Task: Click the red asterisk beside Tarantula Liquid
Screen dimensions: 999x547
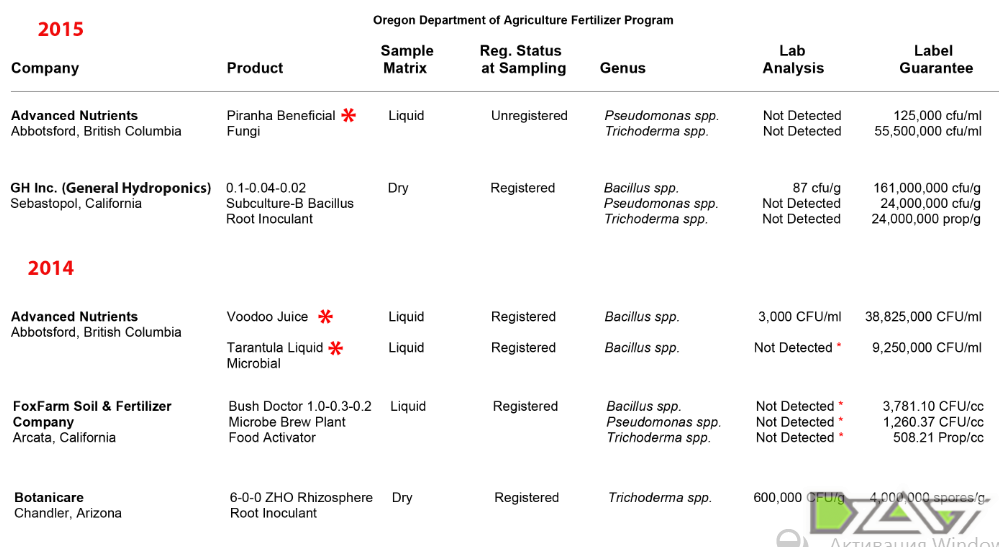Action: pyautogui.click(x=336, y=348)
